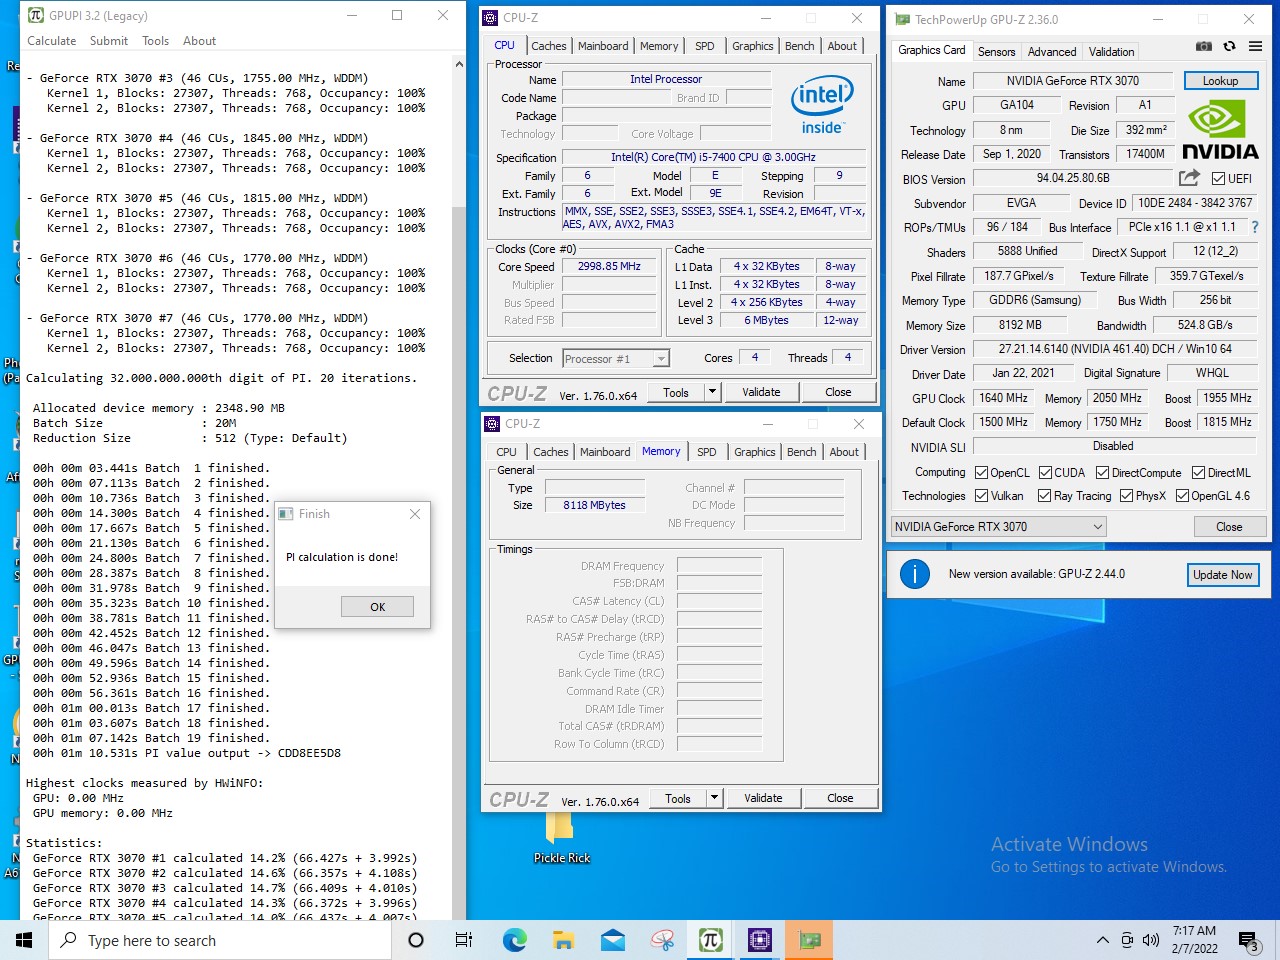Viewport: 1280px width, 960px height.
Task: Open the Pickle Rick desktop folder
Action: [561, 838]
